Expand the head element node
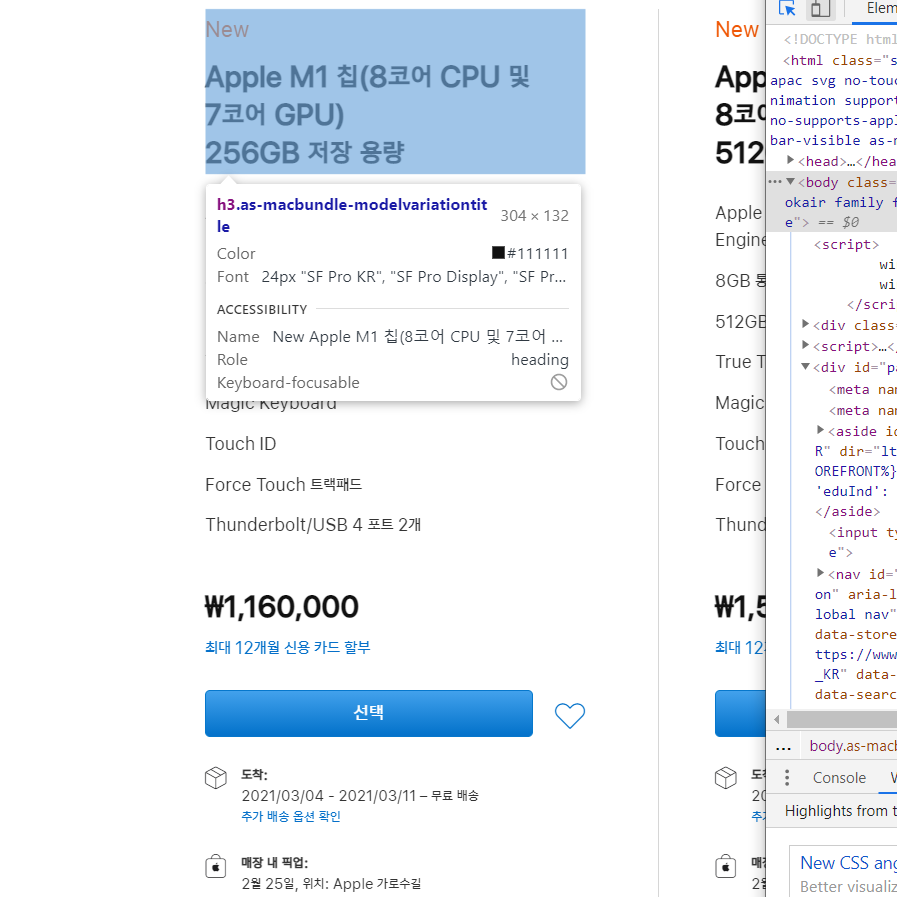897x897 pixels. 790,160
